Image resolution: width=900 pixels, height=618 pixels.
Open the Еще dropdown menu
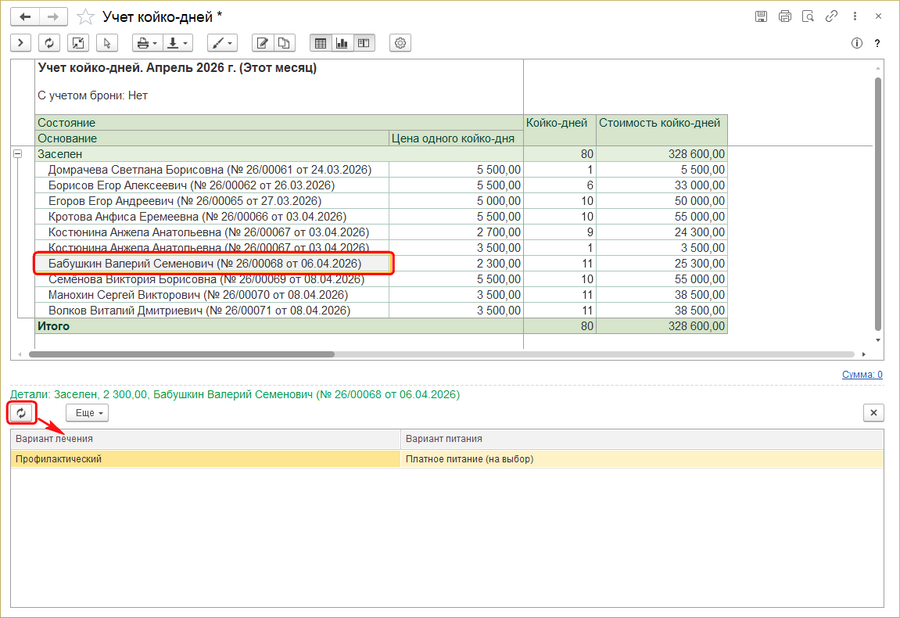(87, 412)
